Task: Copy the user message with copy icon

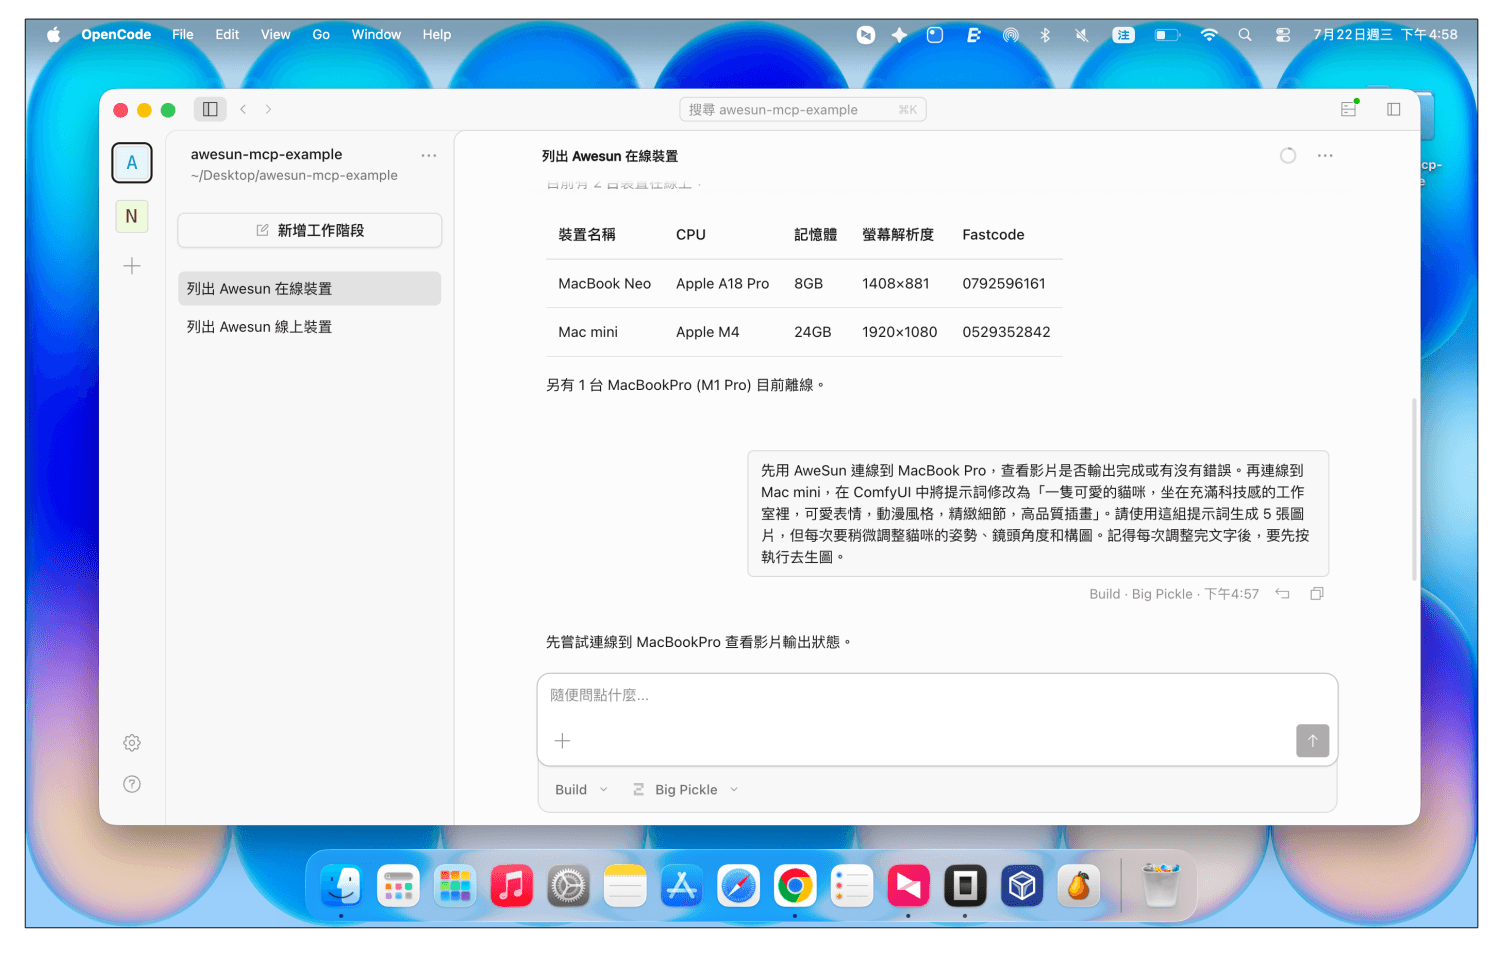Action: 1317,594
